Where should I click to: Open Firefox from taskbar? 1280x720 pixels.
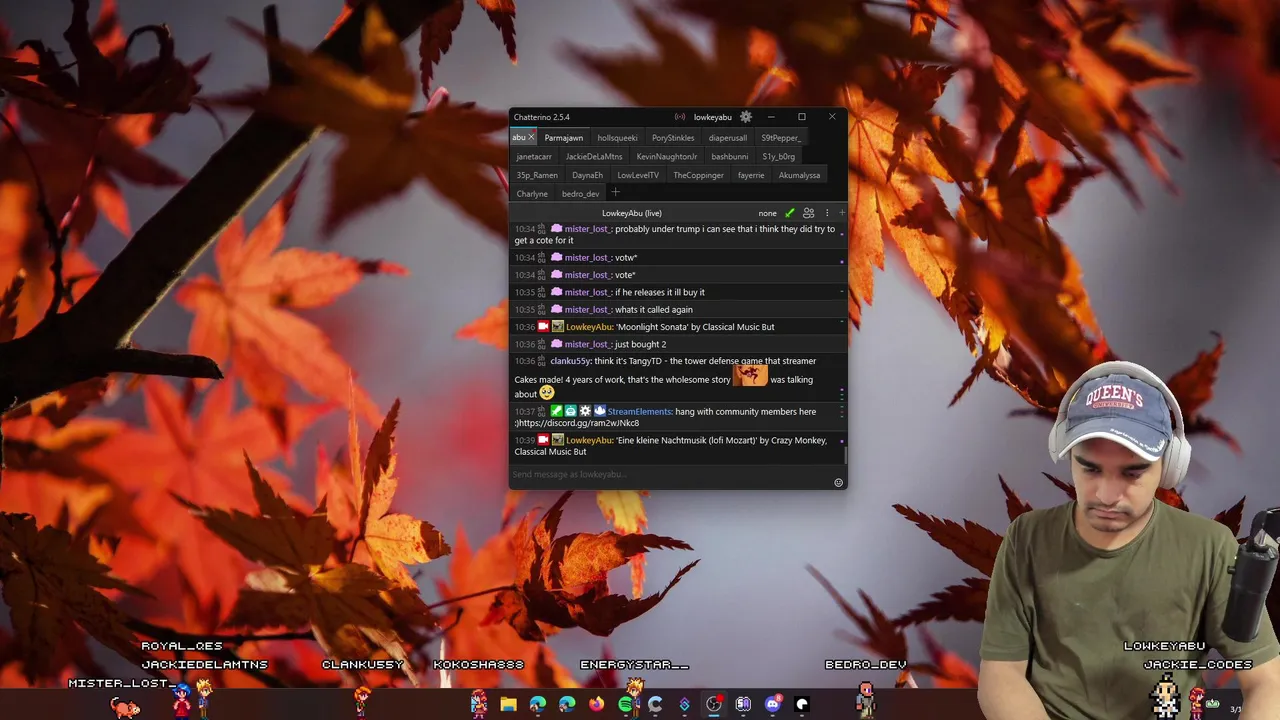597,704
